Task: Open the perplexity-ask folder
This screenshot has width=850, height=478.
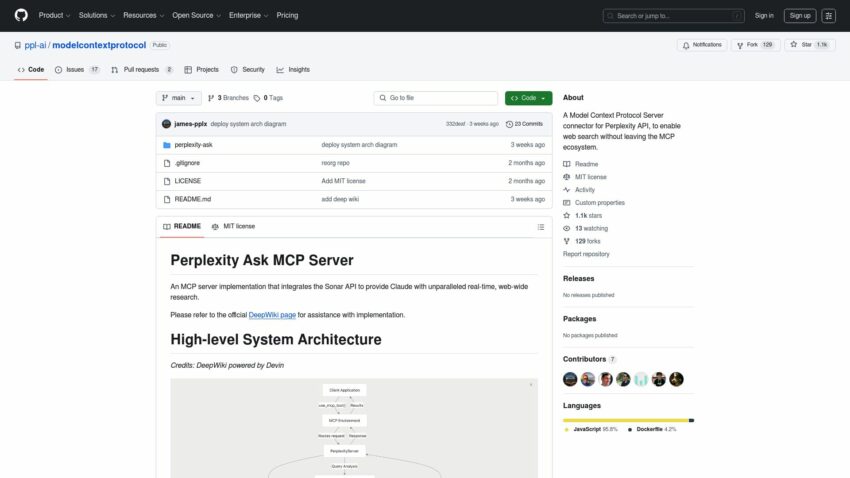Action: pyautogui.click(x=194, y=145)
